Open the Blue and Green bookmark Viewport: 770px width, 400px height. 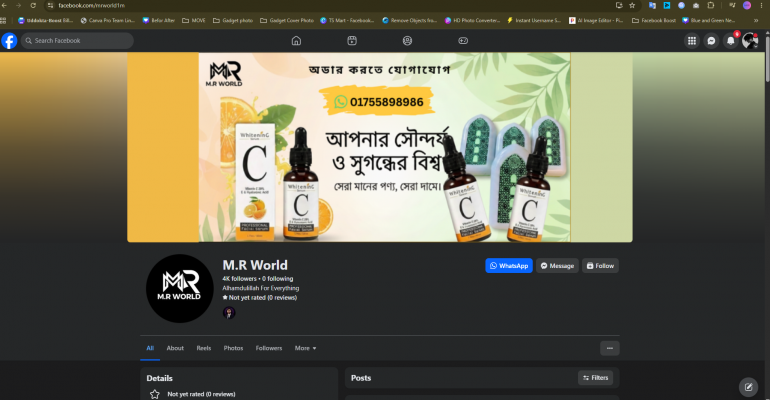(x=709, y=21)
